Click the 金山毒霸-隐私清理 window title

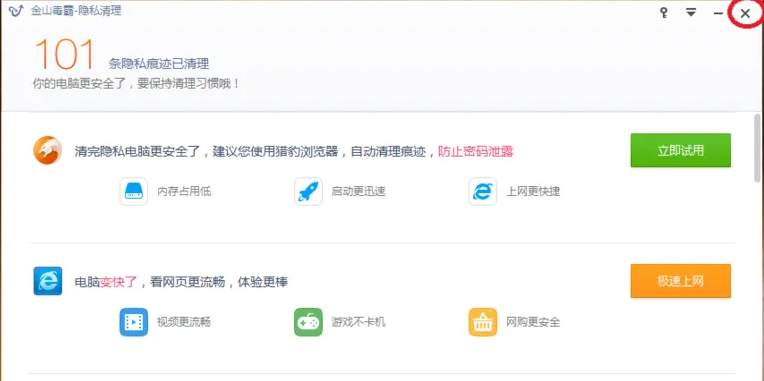(76, 11)
